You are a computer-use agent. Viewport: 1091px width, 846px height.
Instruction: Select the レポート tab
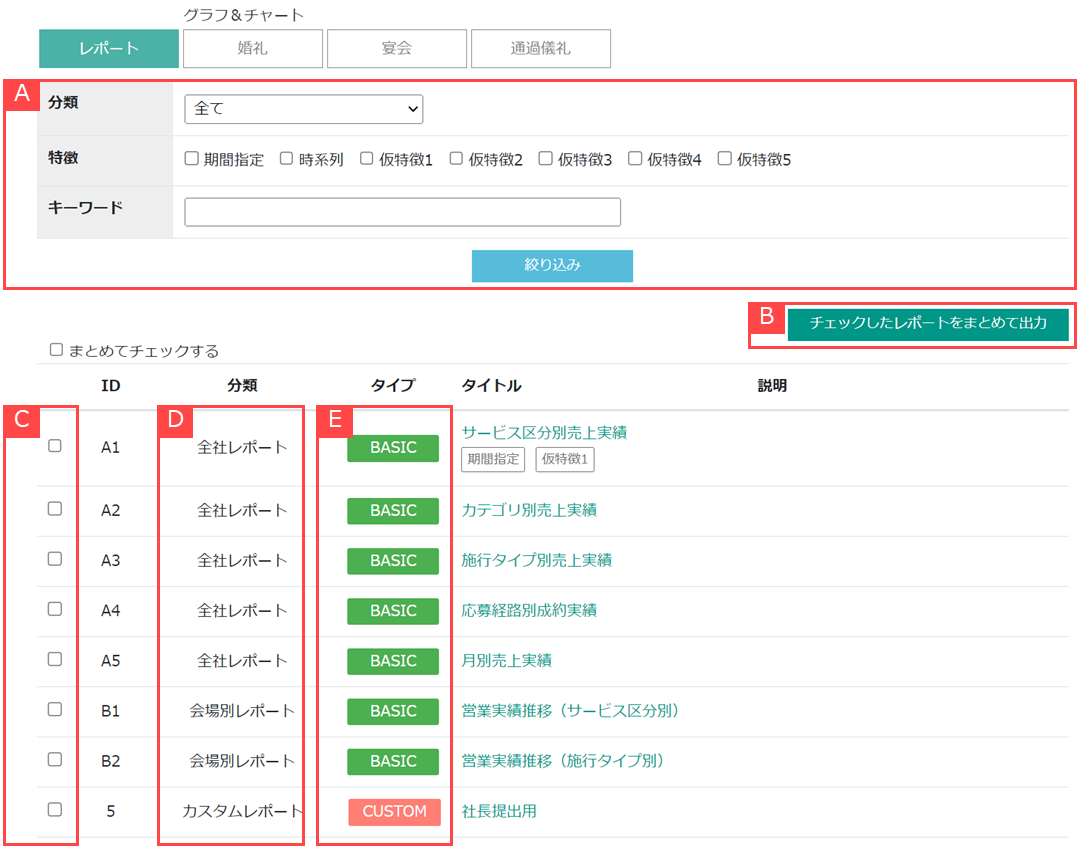(109, 48)
